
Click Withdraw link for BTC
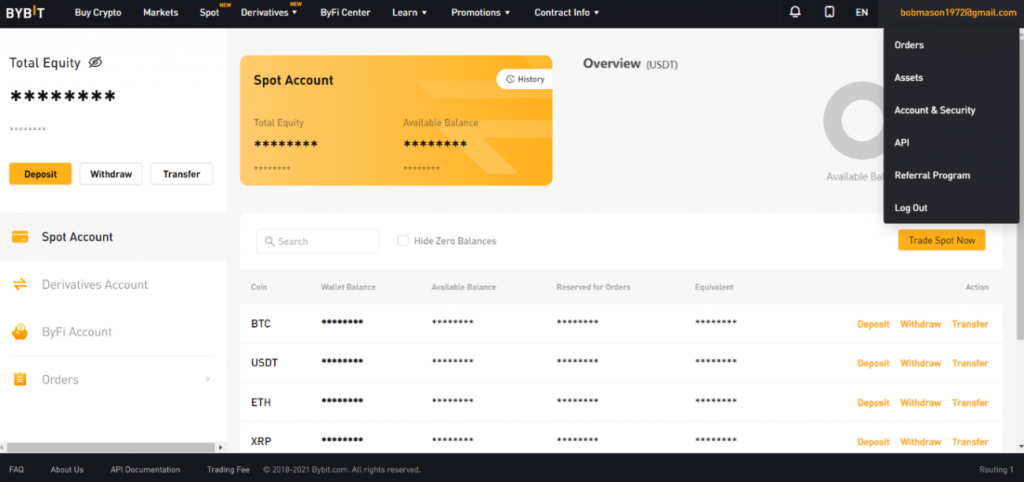(921, 325)
